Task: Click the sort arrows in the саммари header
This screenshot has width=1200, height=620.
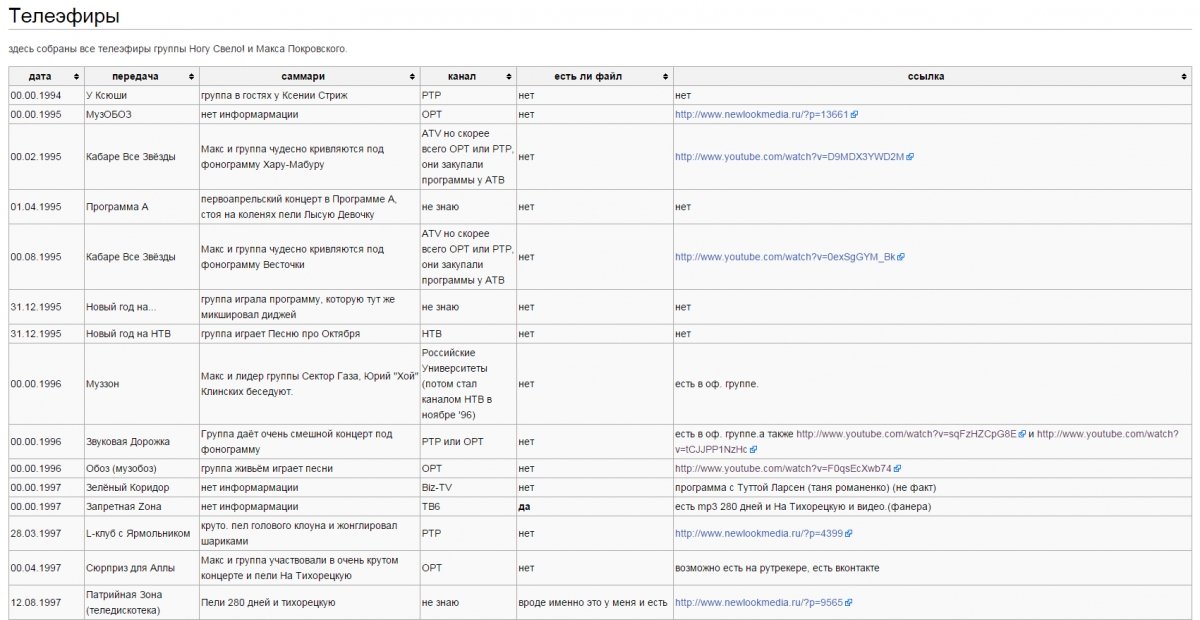Action: pos(412,77)
